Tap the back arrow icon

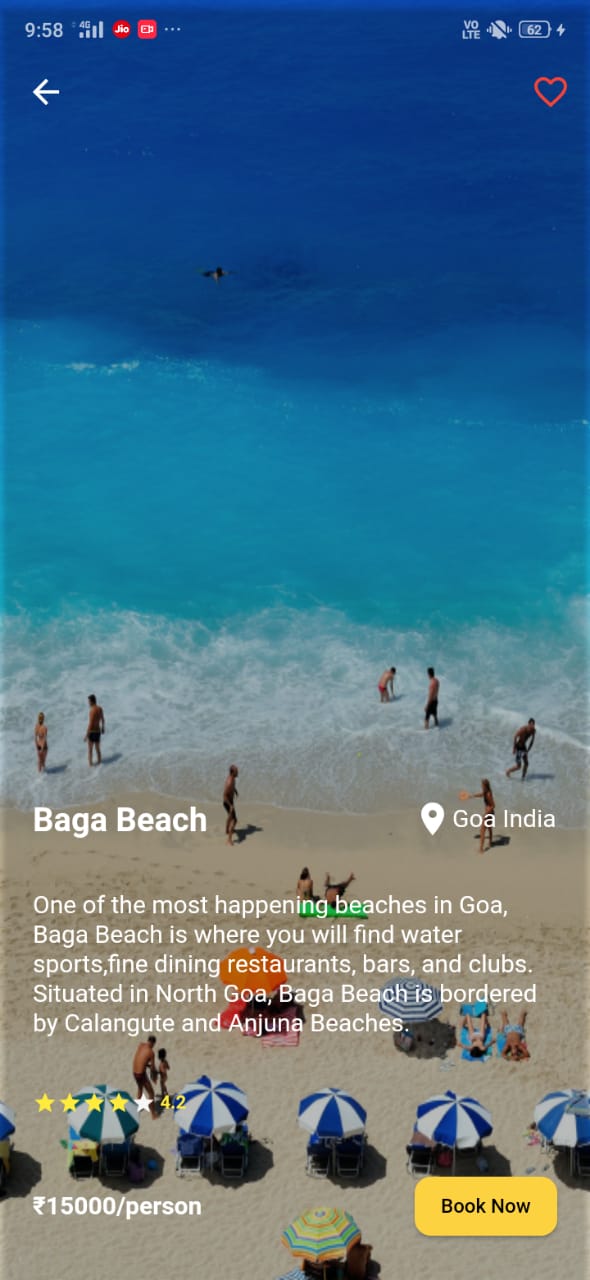click(46, 92)
